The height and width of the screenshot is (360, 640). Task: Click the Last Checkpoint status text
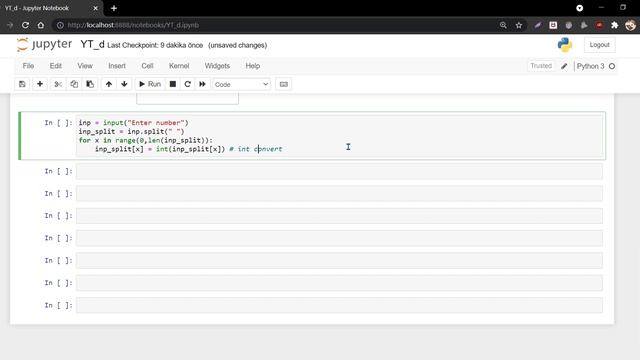pyautogui.click(x=155, y=45)
